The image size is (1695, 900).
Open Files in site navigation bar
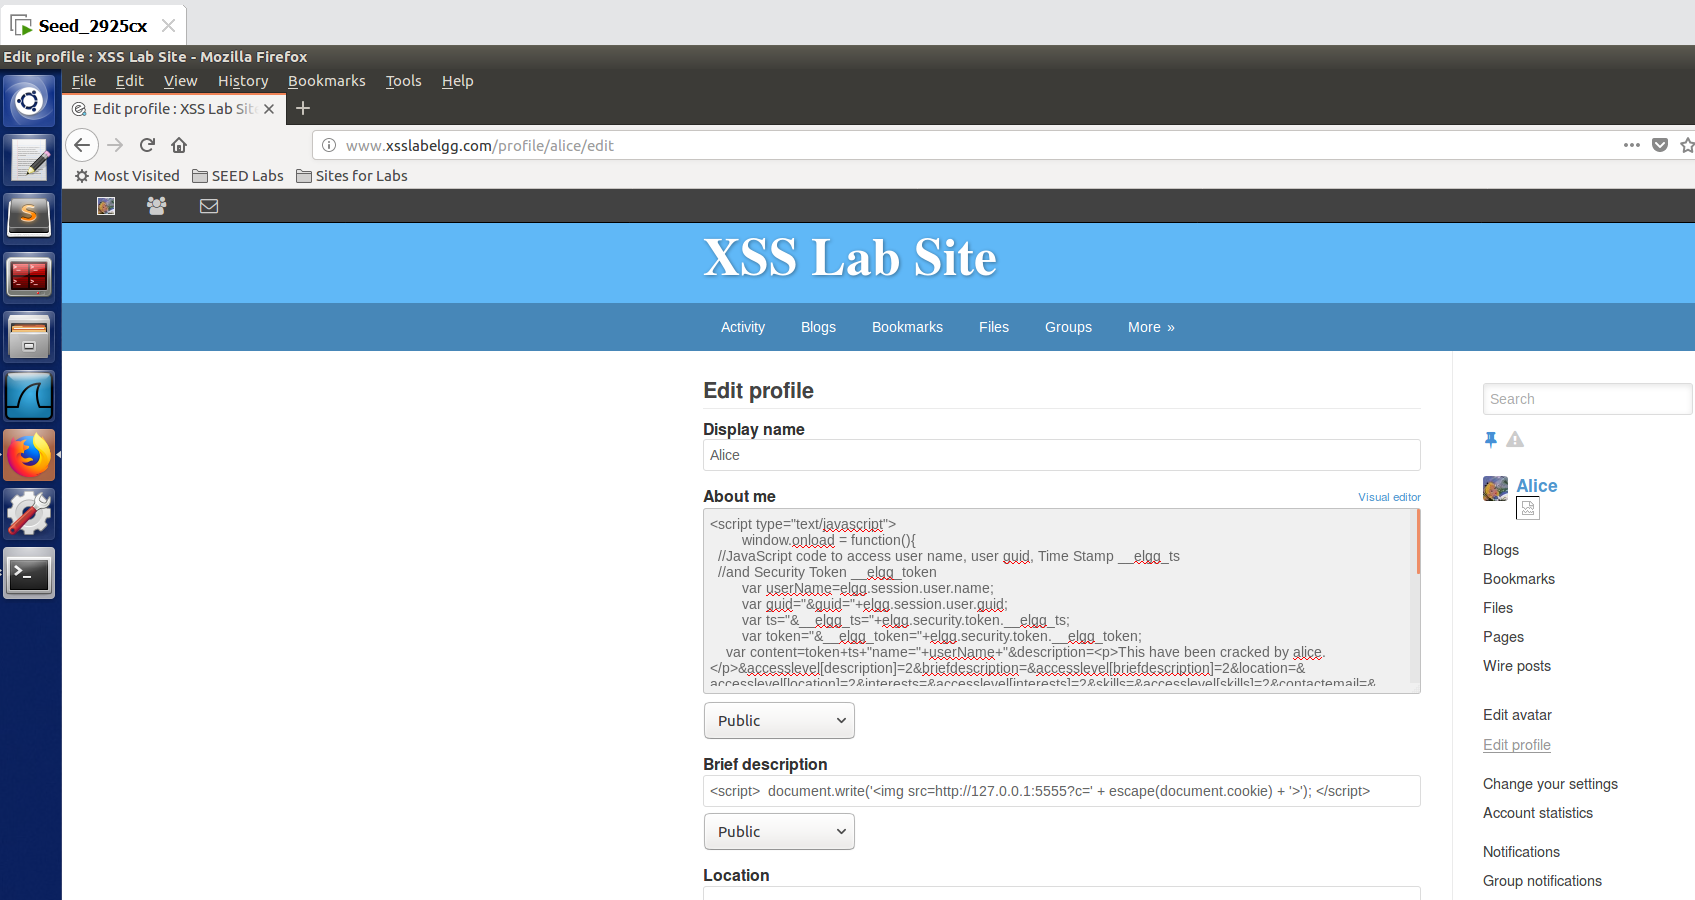[994, 327]
